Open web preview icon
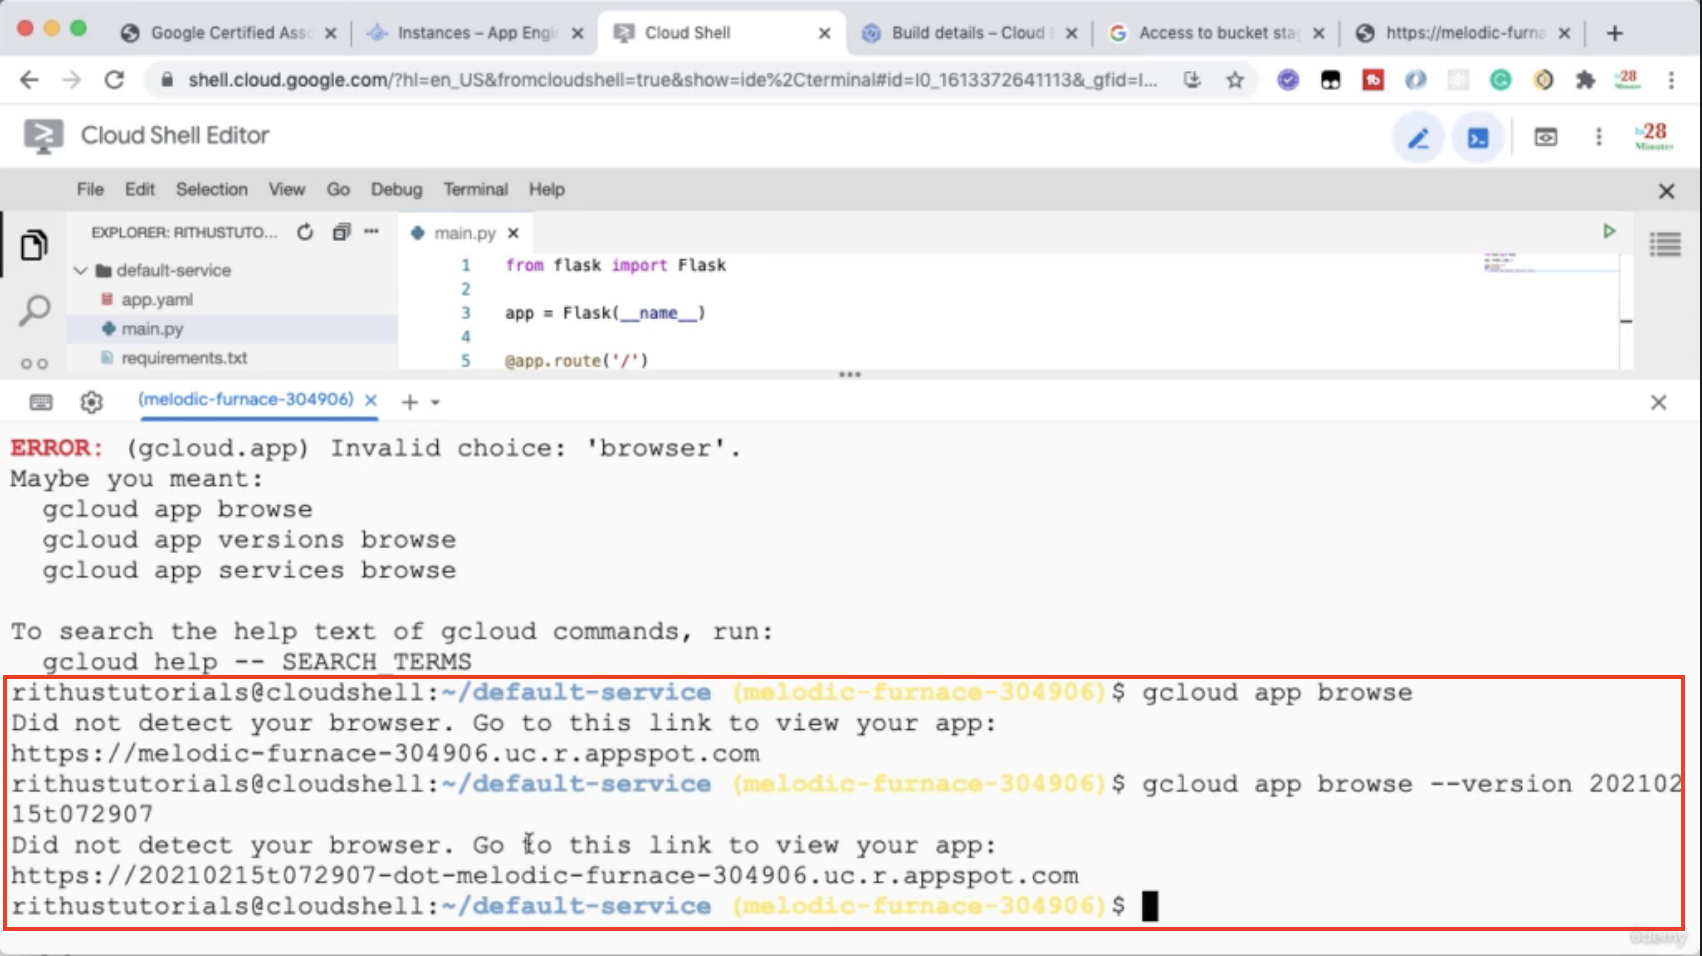The image size is (1702, 956). click(1546, 137)
